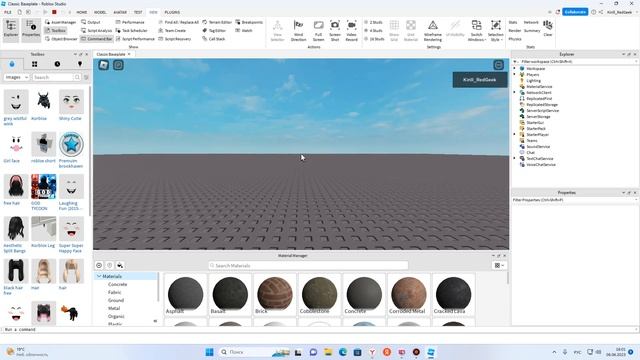Screen dimensions: 640x360
Task: Open the Call Stack window
Action: pos(213,39)
